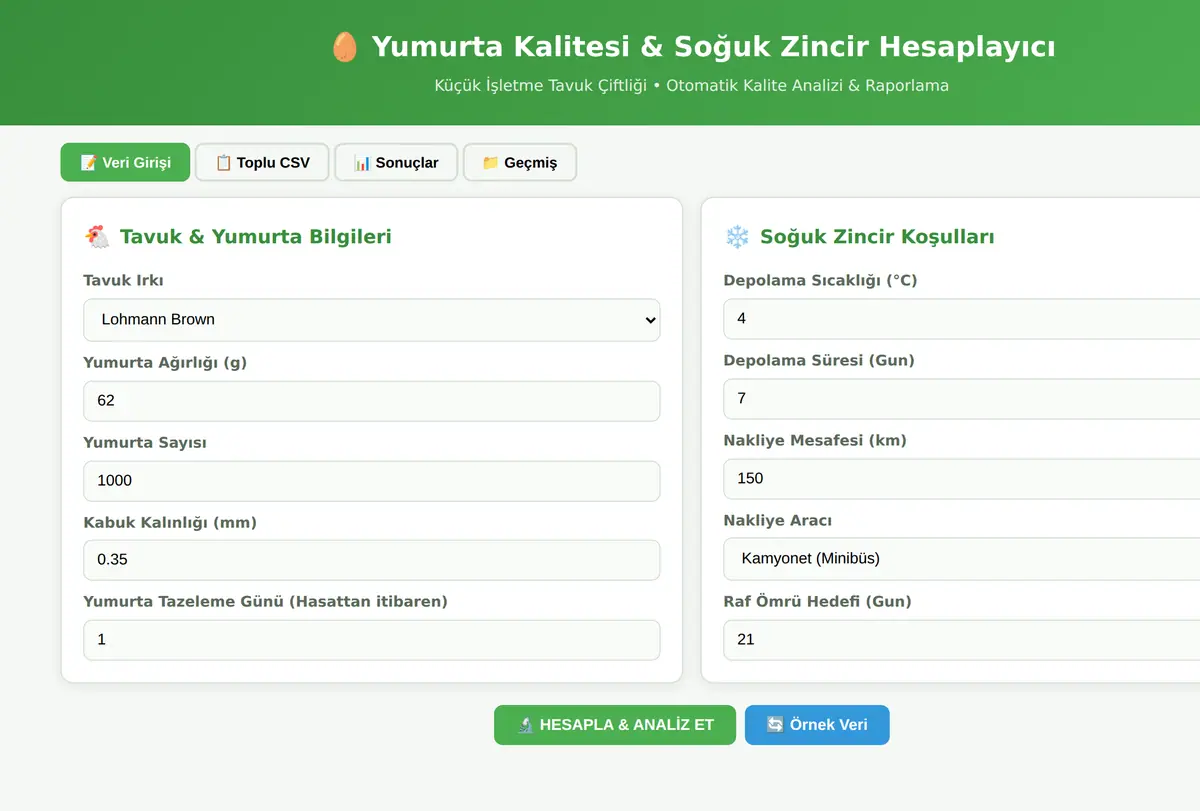
Task: Open the Veri Girişi tab
Action: pyautogui.click(x=125, y=162)
